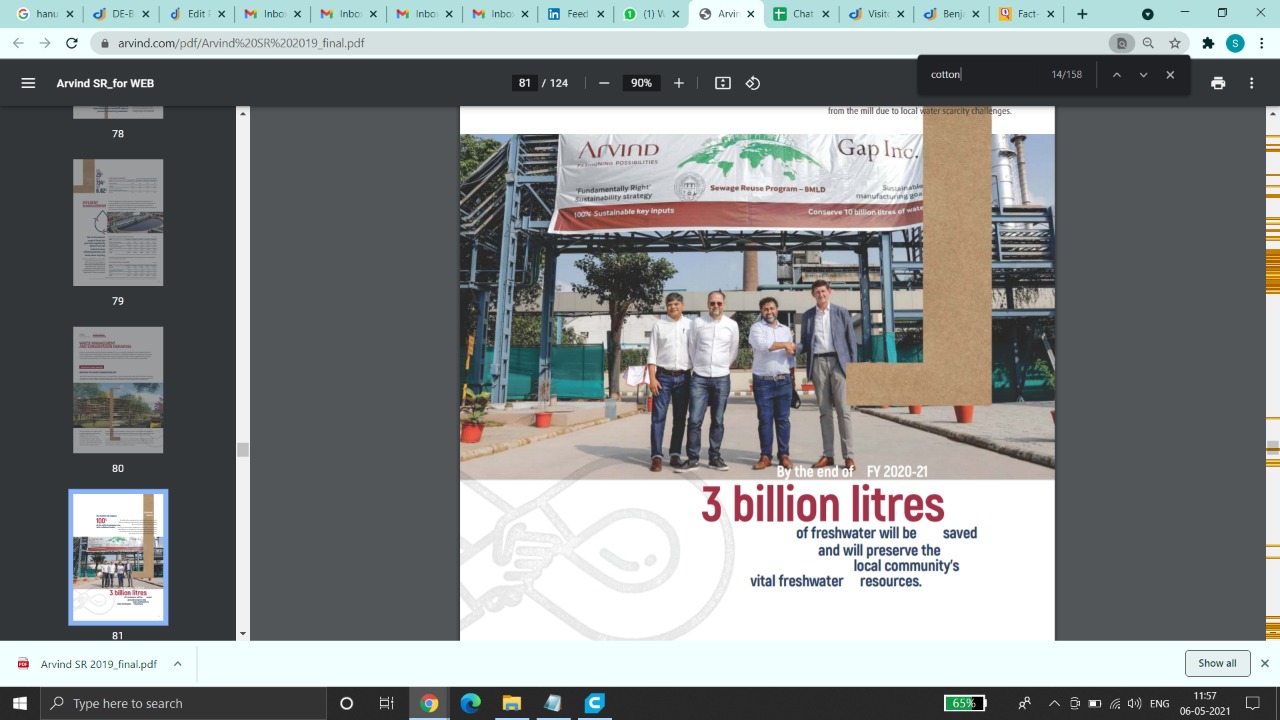1280x720 pixels.
Task: Open tab search dropdown arrow
Action: point(1147,14)
